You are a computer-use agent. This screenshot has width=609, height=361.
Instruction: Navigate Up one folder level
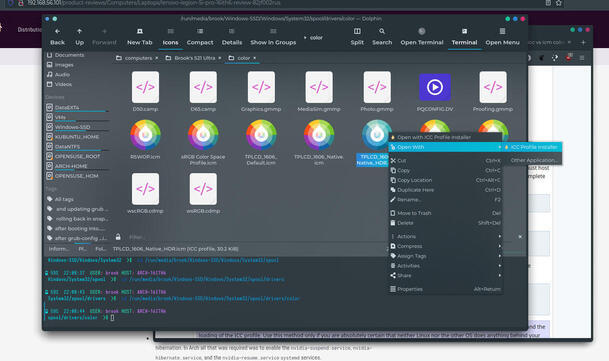(79, 37)
